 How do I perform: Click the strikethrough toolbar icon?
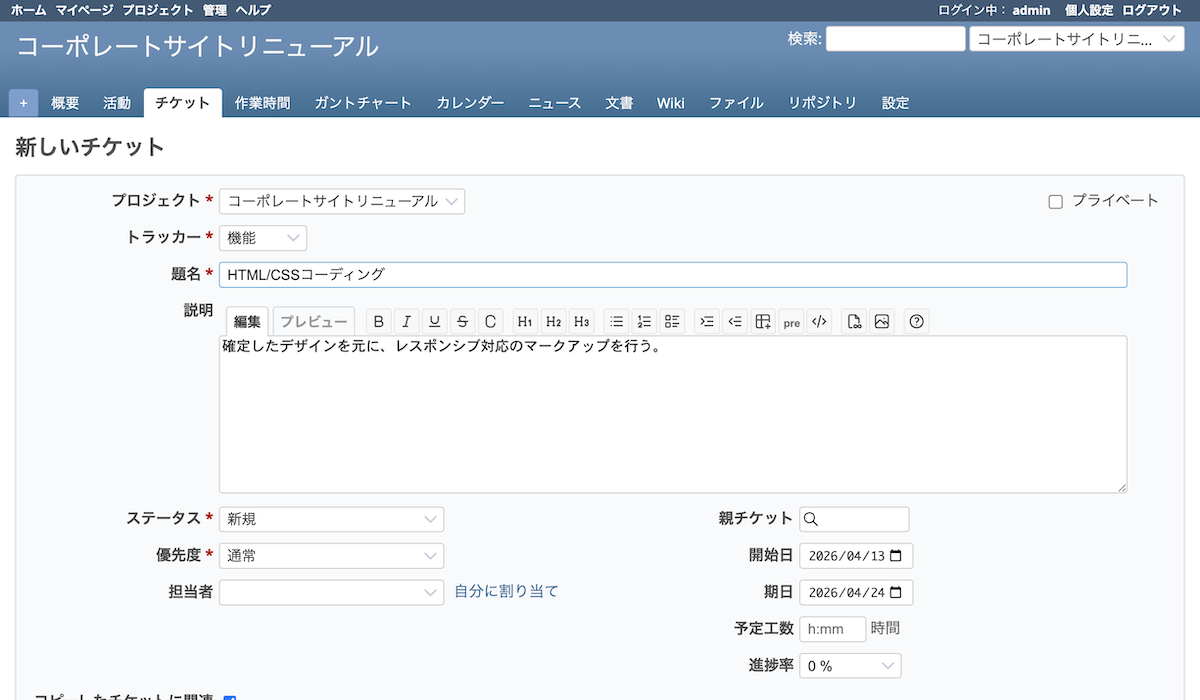click(462, 321)
